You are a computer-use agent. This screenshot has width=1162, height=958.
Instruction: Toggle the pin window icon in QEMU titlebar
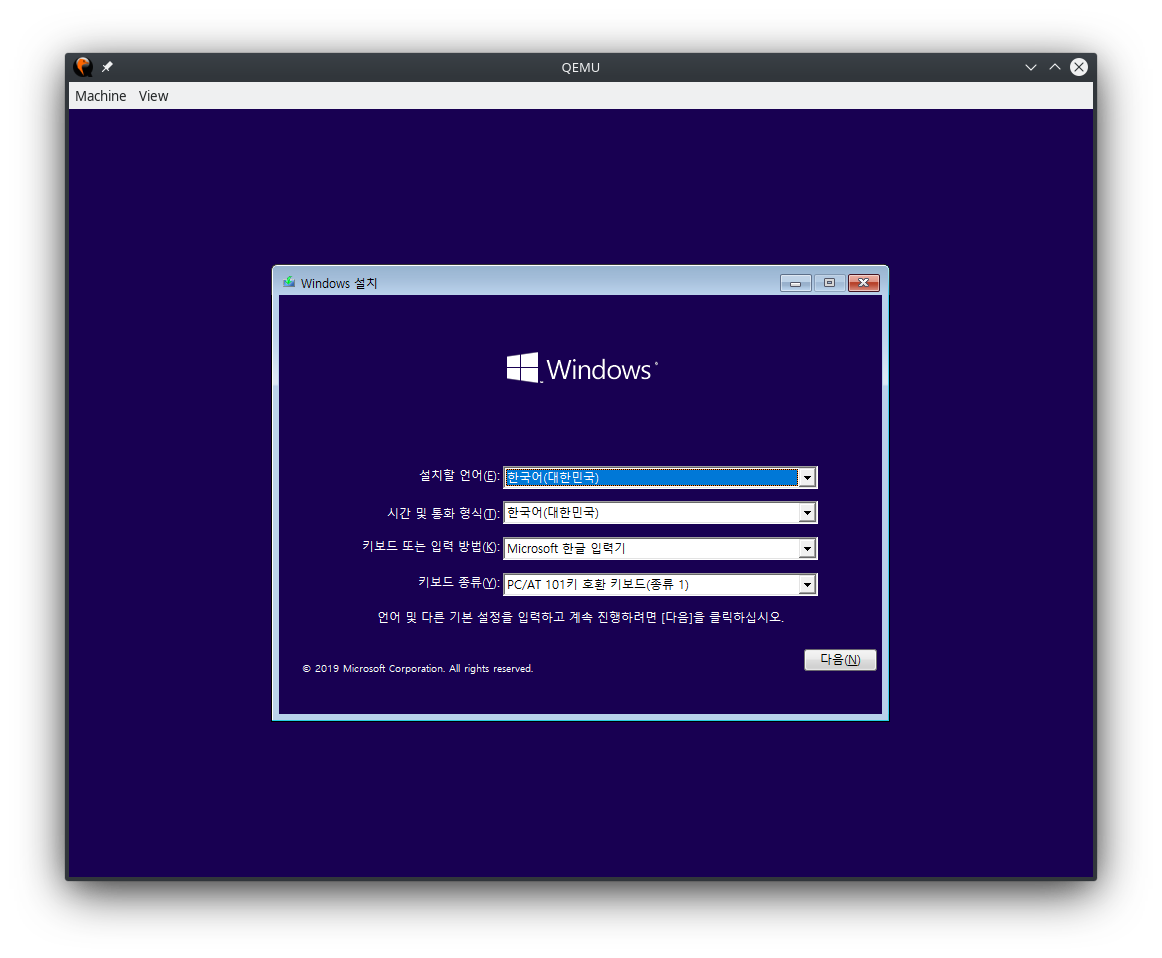click(x=107, y=67)
